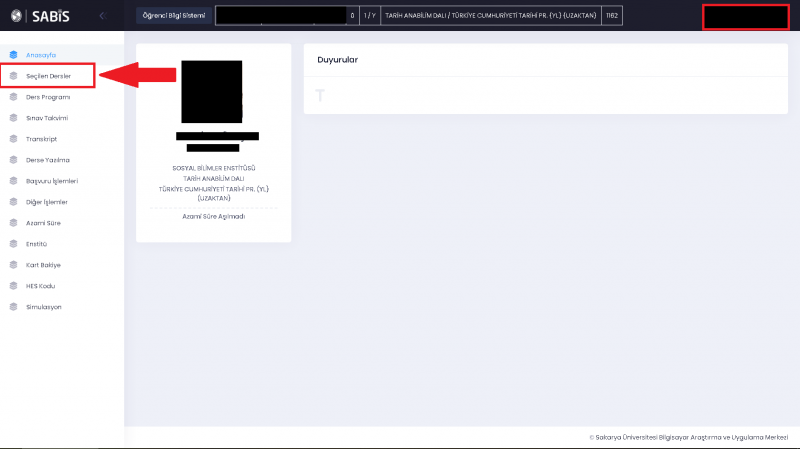The height and width of the screenshot is (449, 800).
Task: Click the icon beside Seçilen Dersler
Action: (12, 76)
